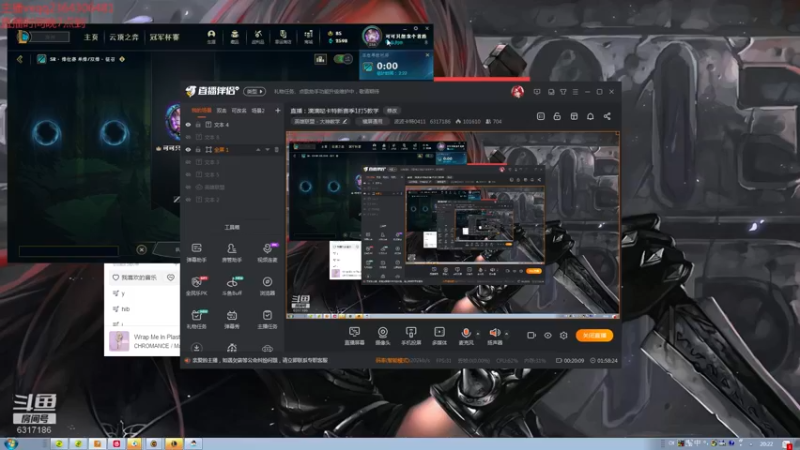This screenshot has height=450, width=800.
Task: Open the streaming settings gear icon
Action: click(x=563, y=335)
